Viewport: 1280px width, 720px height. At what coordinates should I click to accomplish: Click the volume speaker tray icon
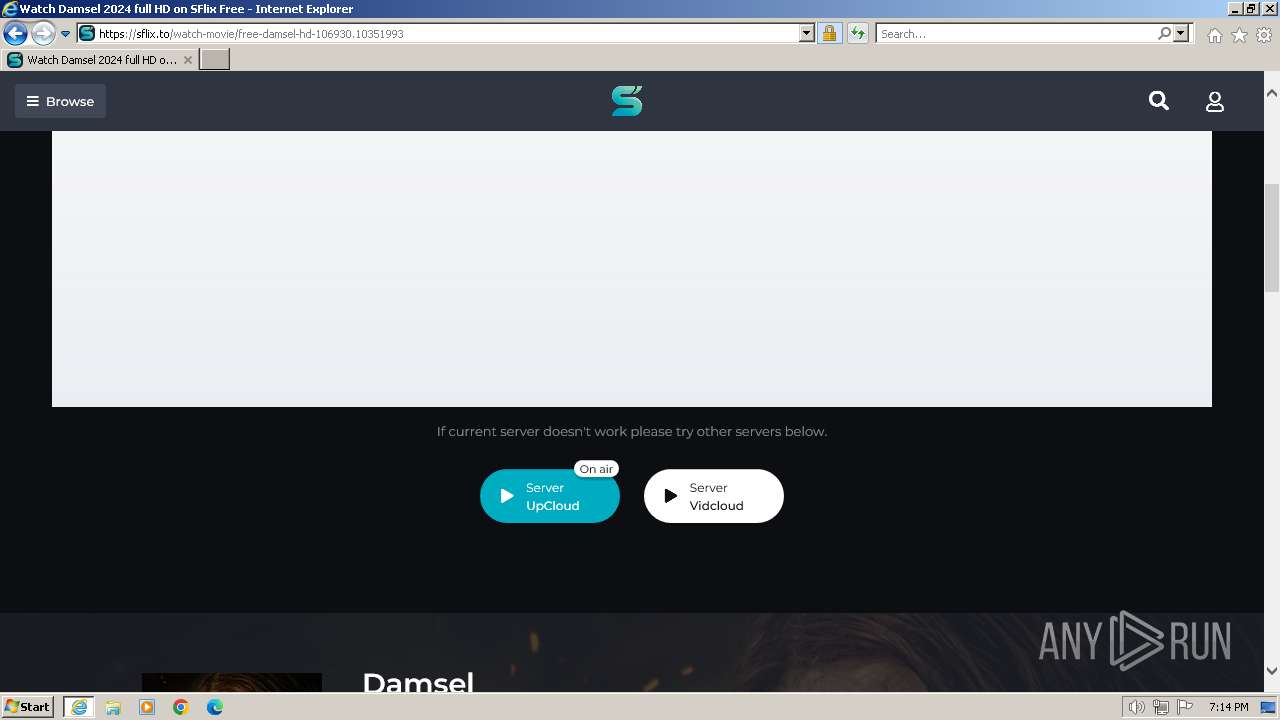coord(1137,707)
